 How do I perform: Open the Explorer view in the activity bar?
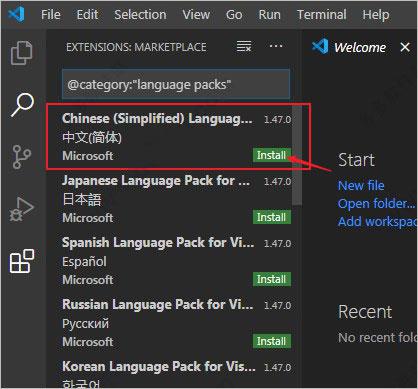pyautogui.click(x=22, y=53)
